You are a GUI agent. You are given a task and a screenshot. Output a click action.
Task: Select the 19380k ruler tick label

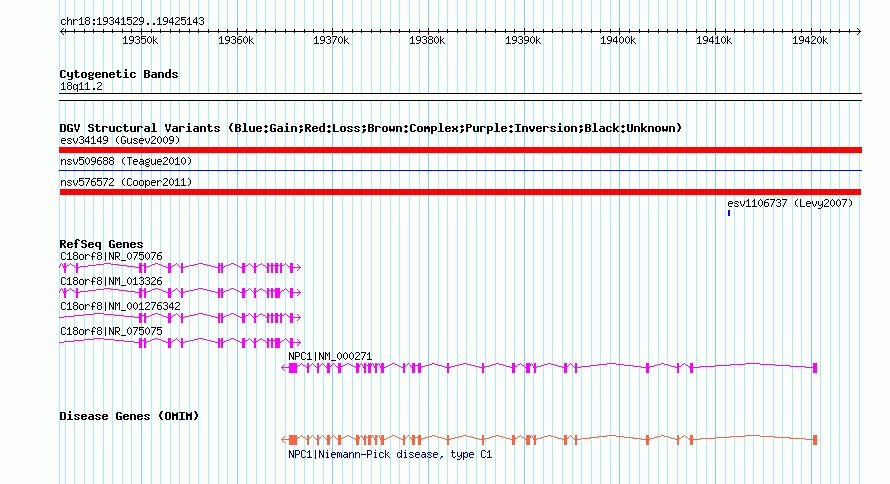pyautogui.click(x=427, y=40)
